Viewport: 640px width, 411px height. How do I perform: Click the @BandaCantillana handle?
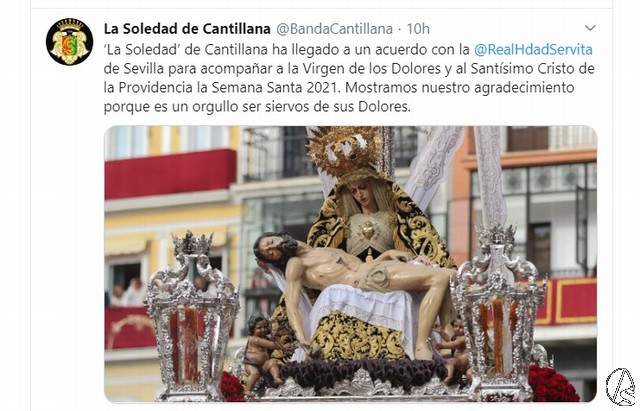tap(334, 29)
